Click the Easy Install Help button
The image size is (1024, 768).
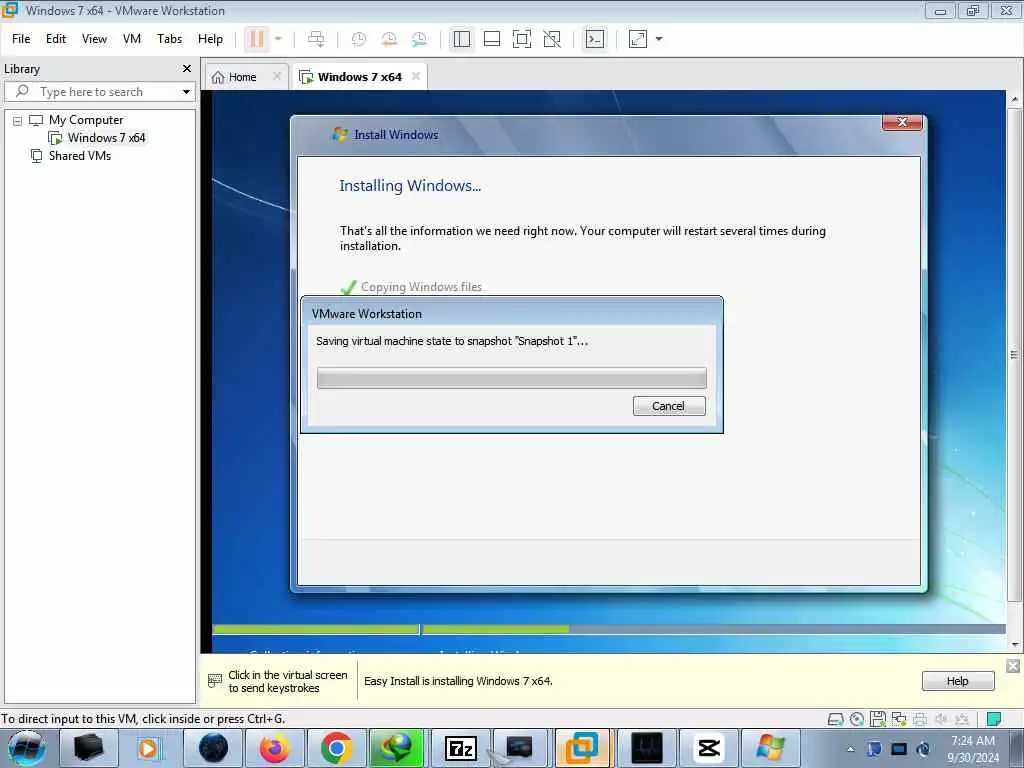(x=958, y=681)
